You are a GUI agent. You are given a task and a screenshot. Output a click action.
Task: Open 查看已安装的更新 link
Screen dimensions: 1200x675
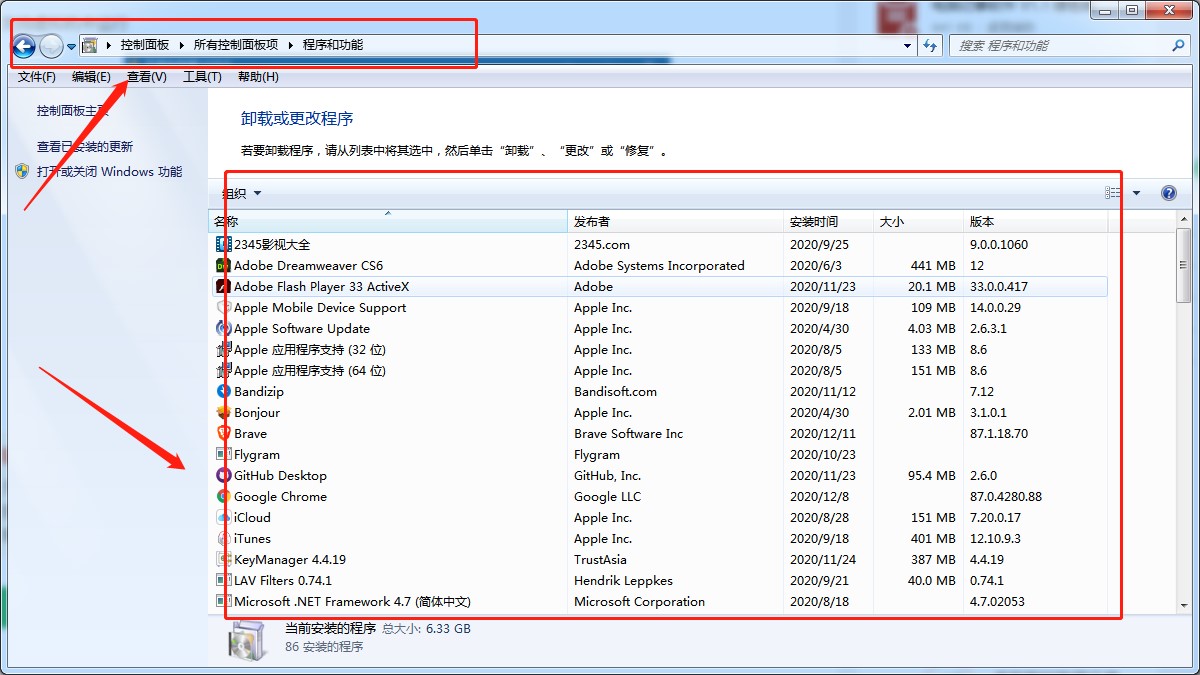(x=85, y=146)
